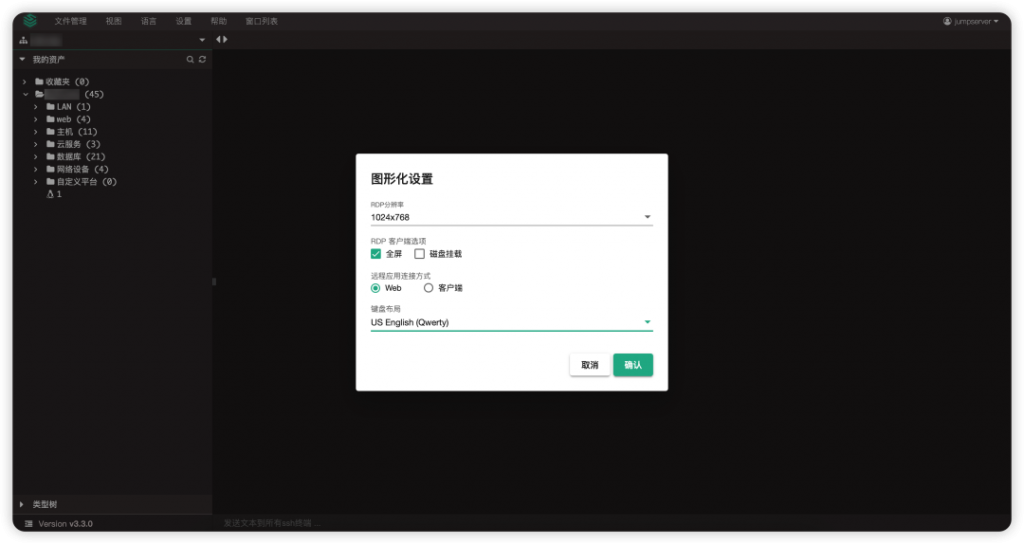Viewport: 1024px width, 544px height.
Task: Open the 语言 menu
Action: [x=149, y=22]
